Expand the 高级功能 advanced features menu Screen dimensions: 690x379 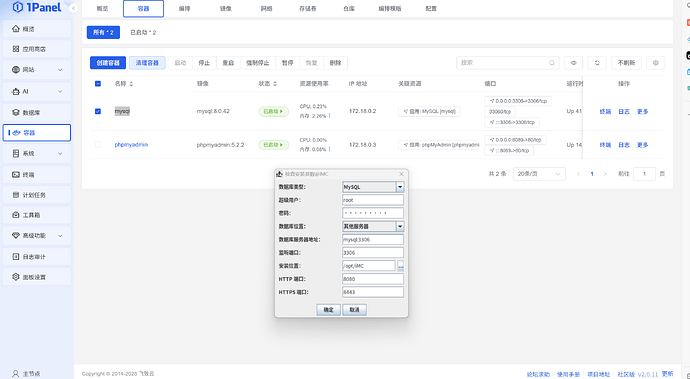pyautogui.click(x=37, y=235)
